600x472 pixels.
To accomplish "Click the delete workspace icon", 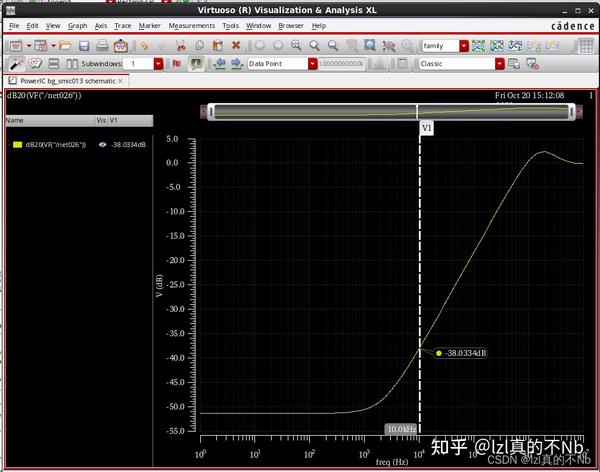I will [x=532, y=64].
